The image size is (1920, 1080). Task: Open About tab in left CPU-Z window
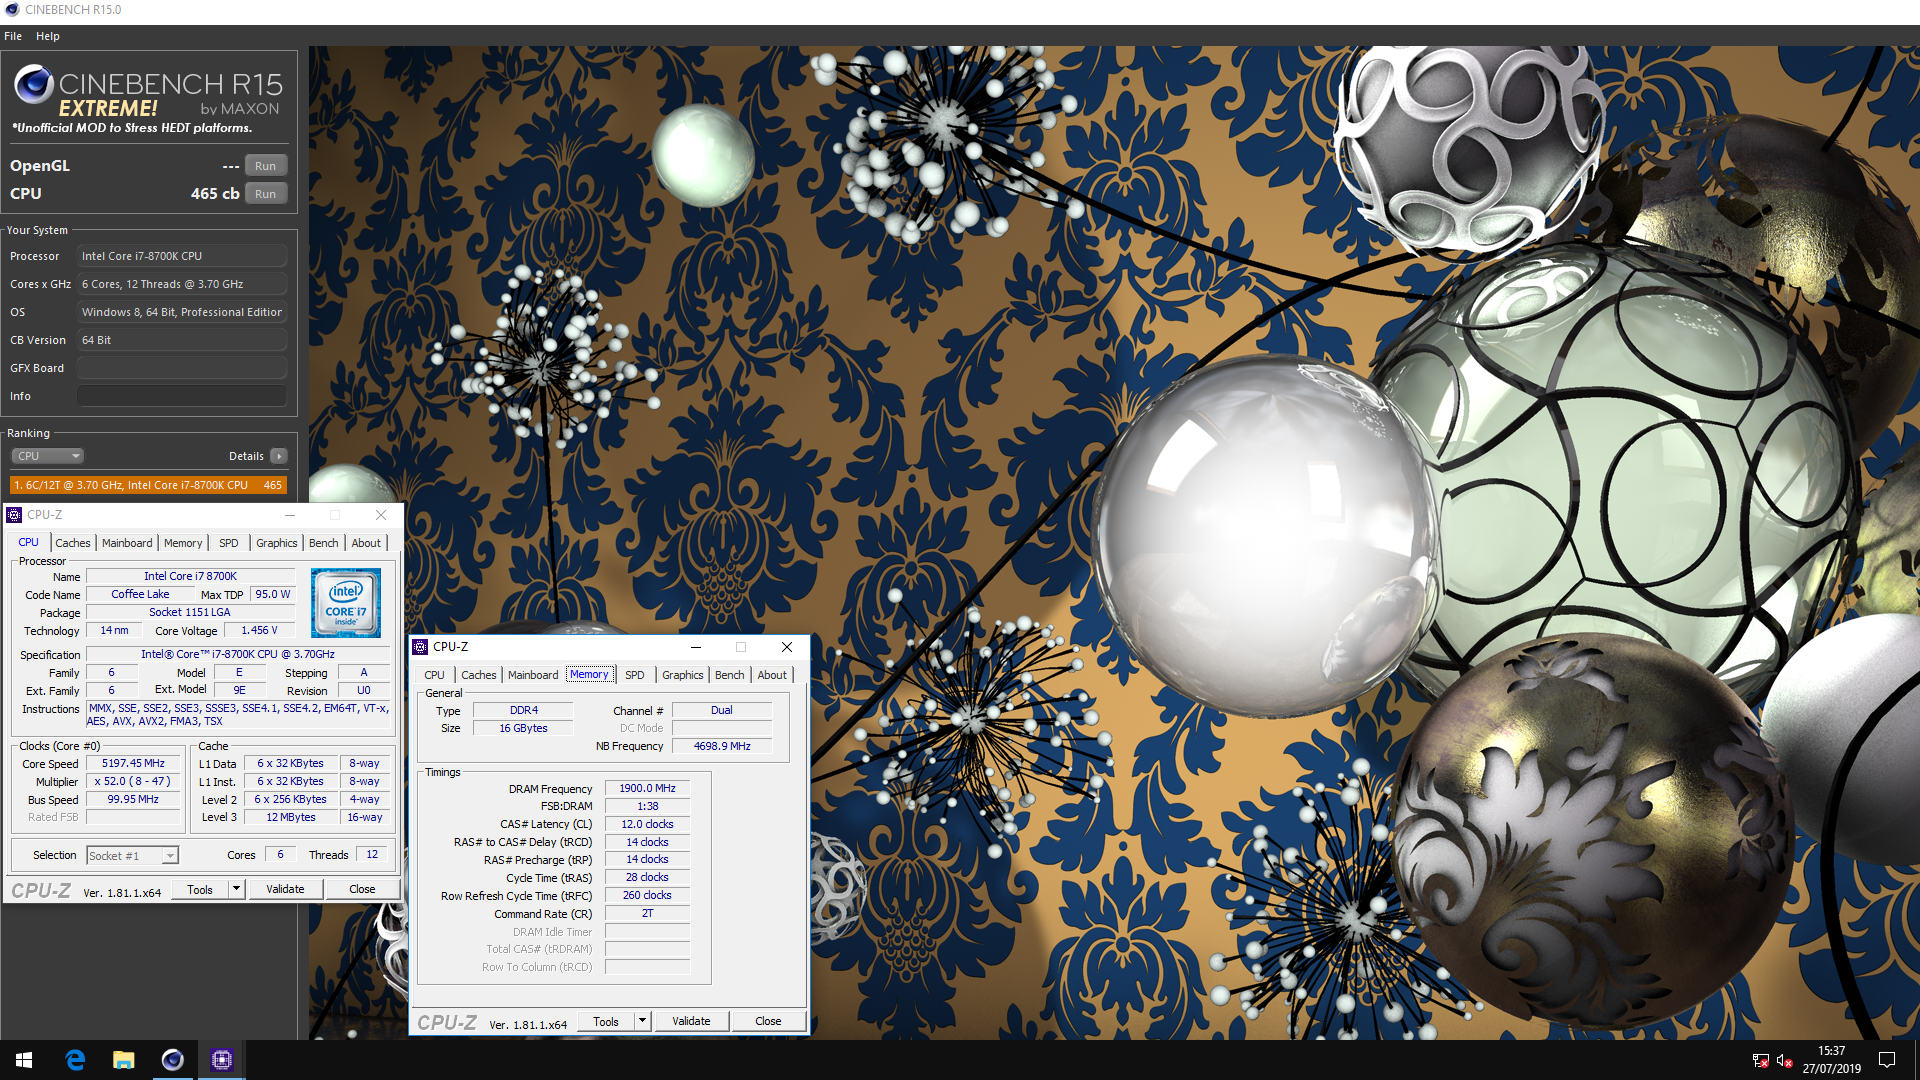366,543
